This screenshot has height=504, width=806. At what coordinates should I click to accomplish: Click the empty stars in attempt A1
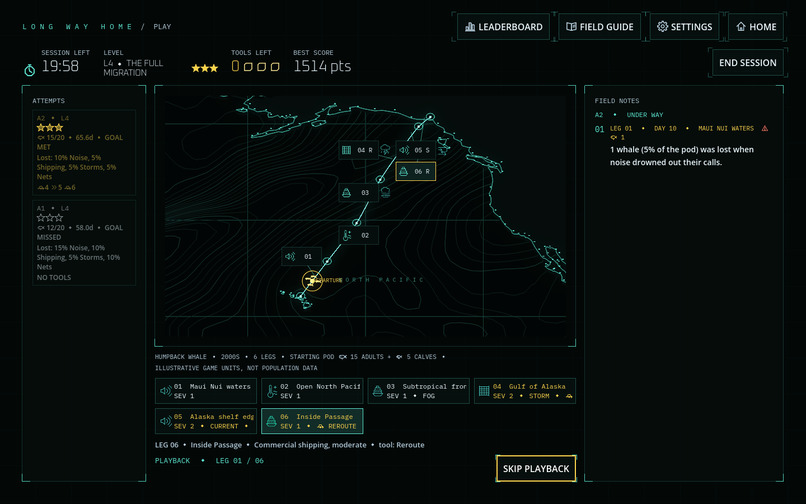click(x=50, y=218)
